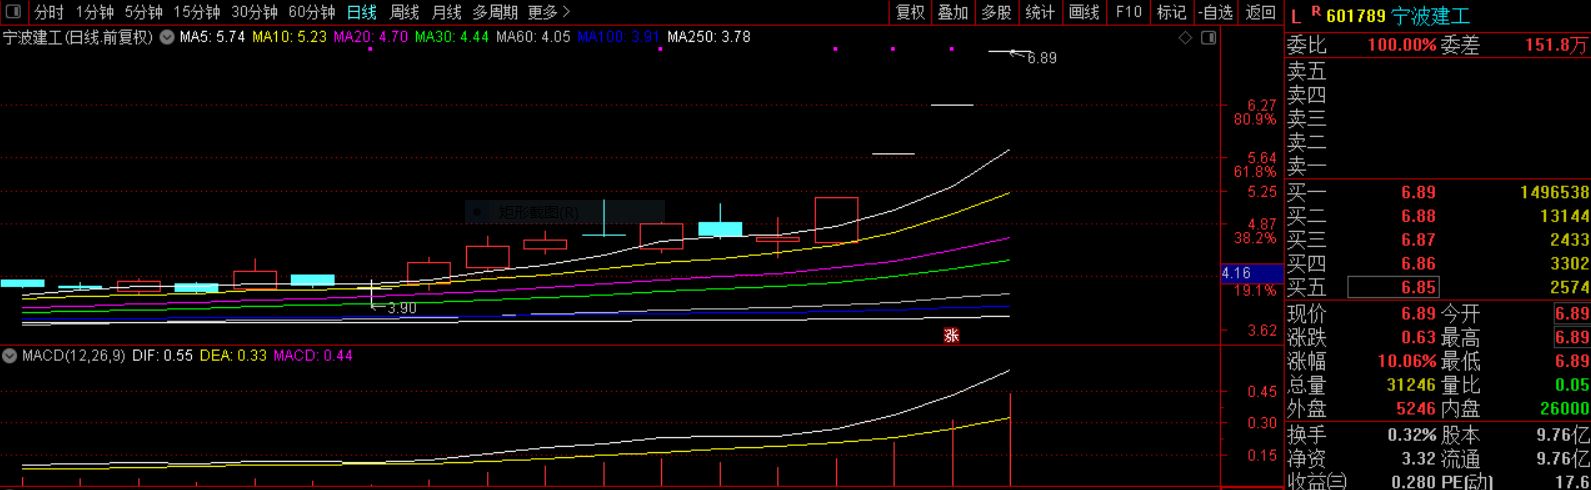This screenshot has height=490, width=1591.
Task: Expand the 更多 period options
Action: [548, 12]
